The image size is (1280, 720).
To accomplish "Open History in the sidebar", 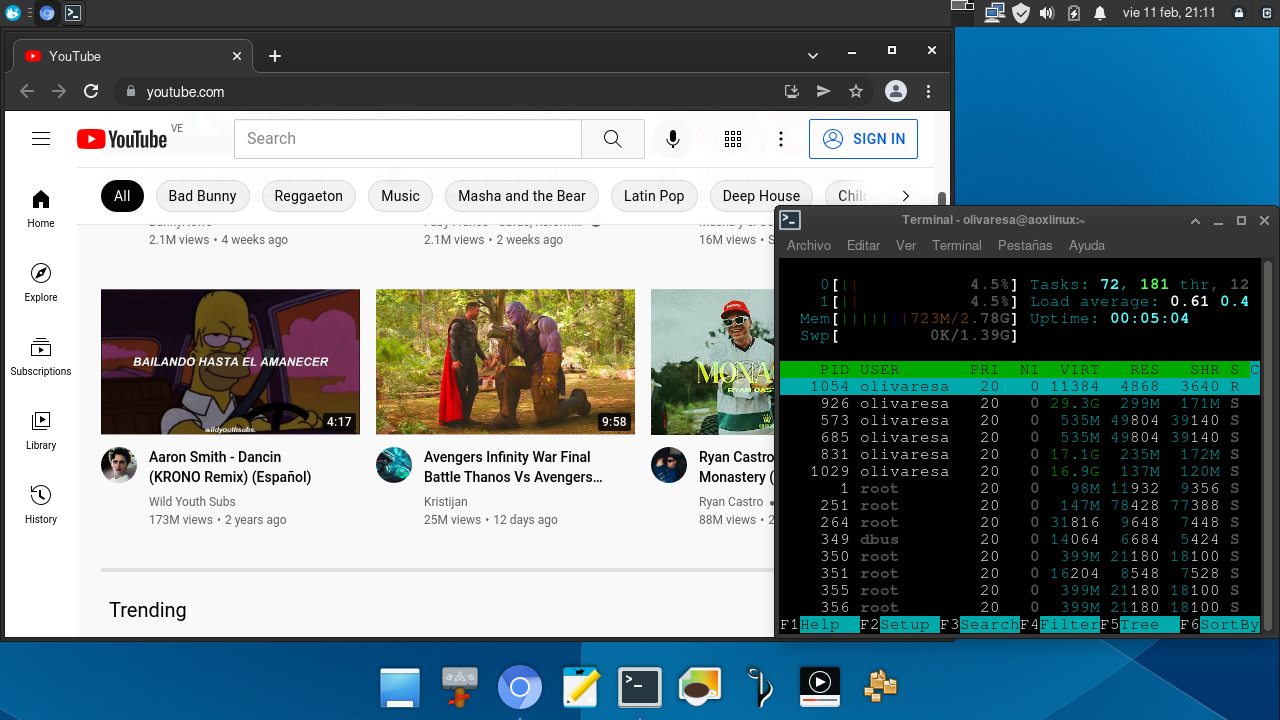I will coord(41,504).
